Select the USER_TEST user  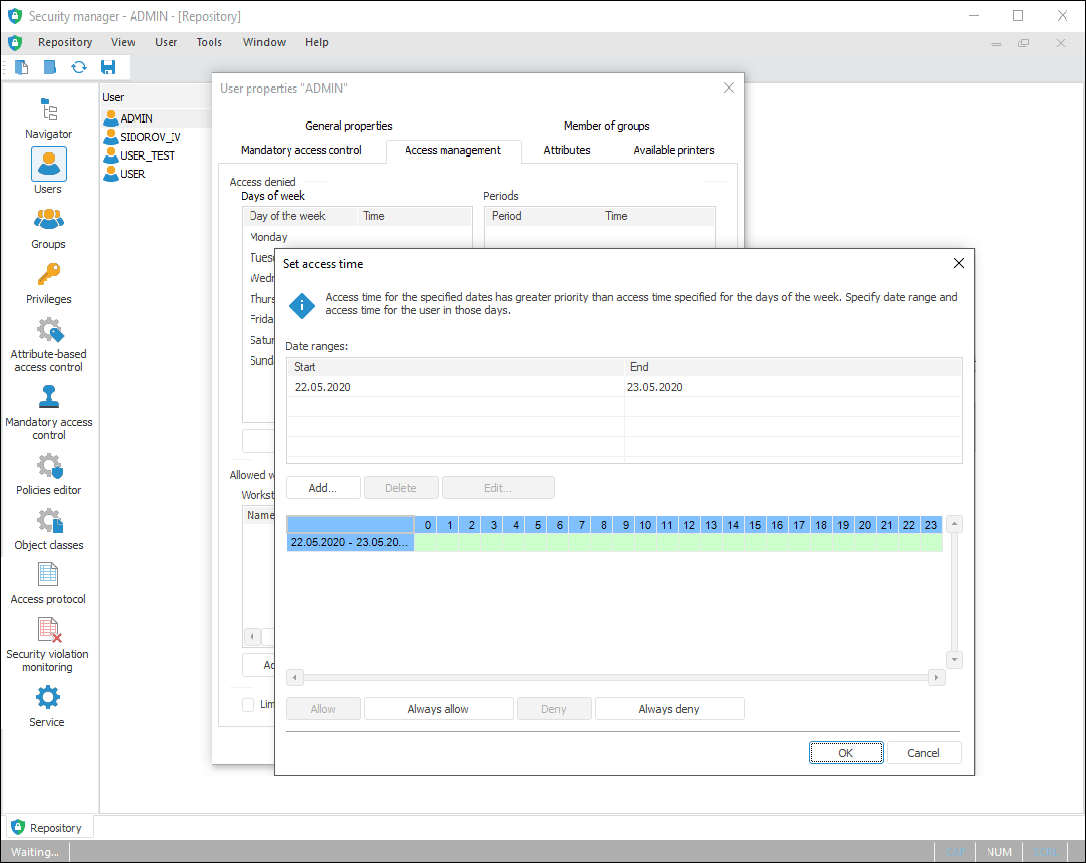(139, 156)
